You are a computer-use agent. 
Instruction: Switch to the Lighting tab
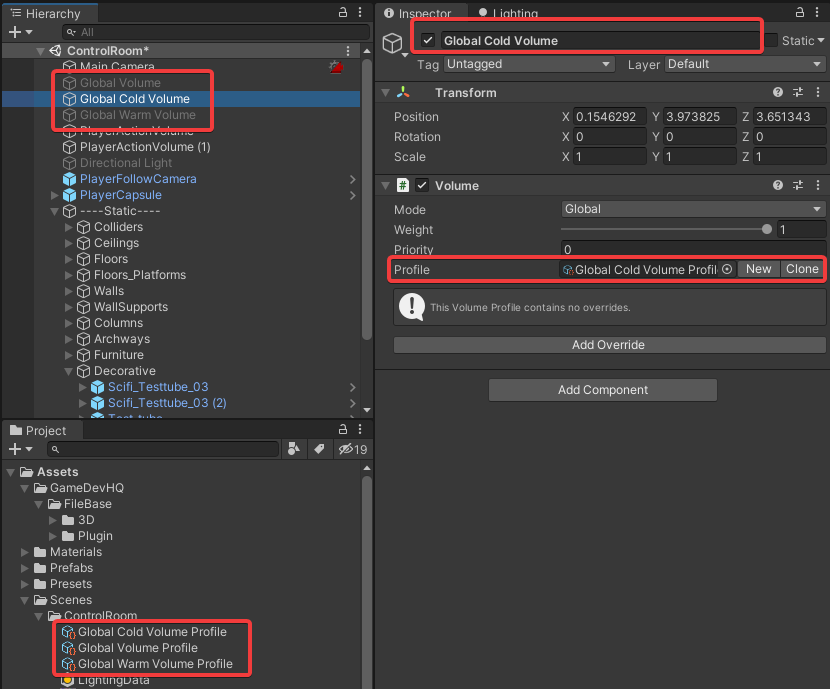pos(509,13)
